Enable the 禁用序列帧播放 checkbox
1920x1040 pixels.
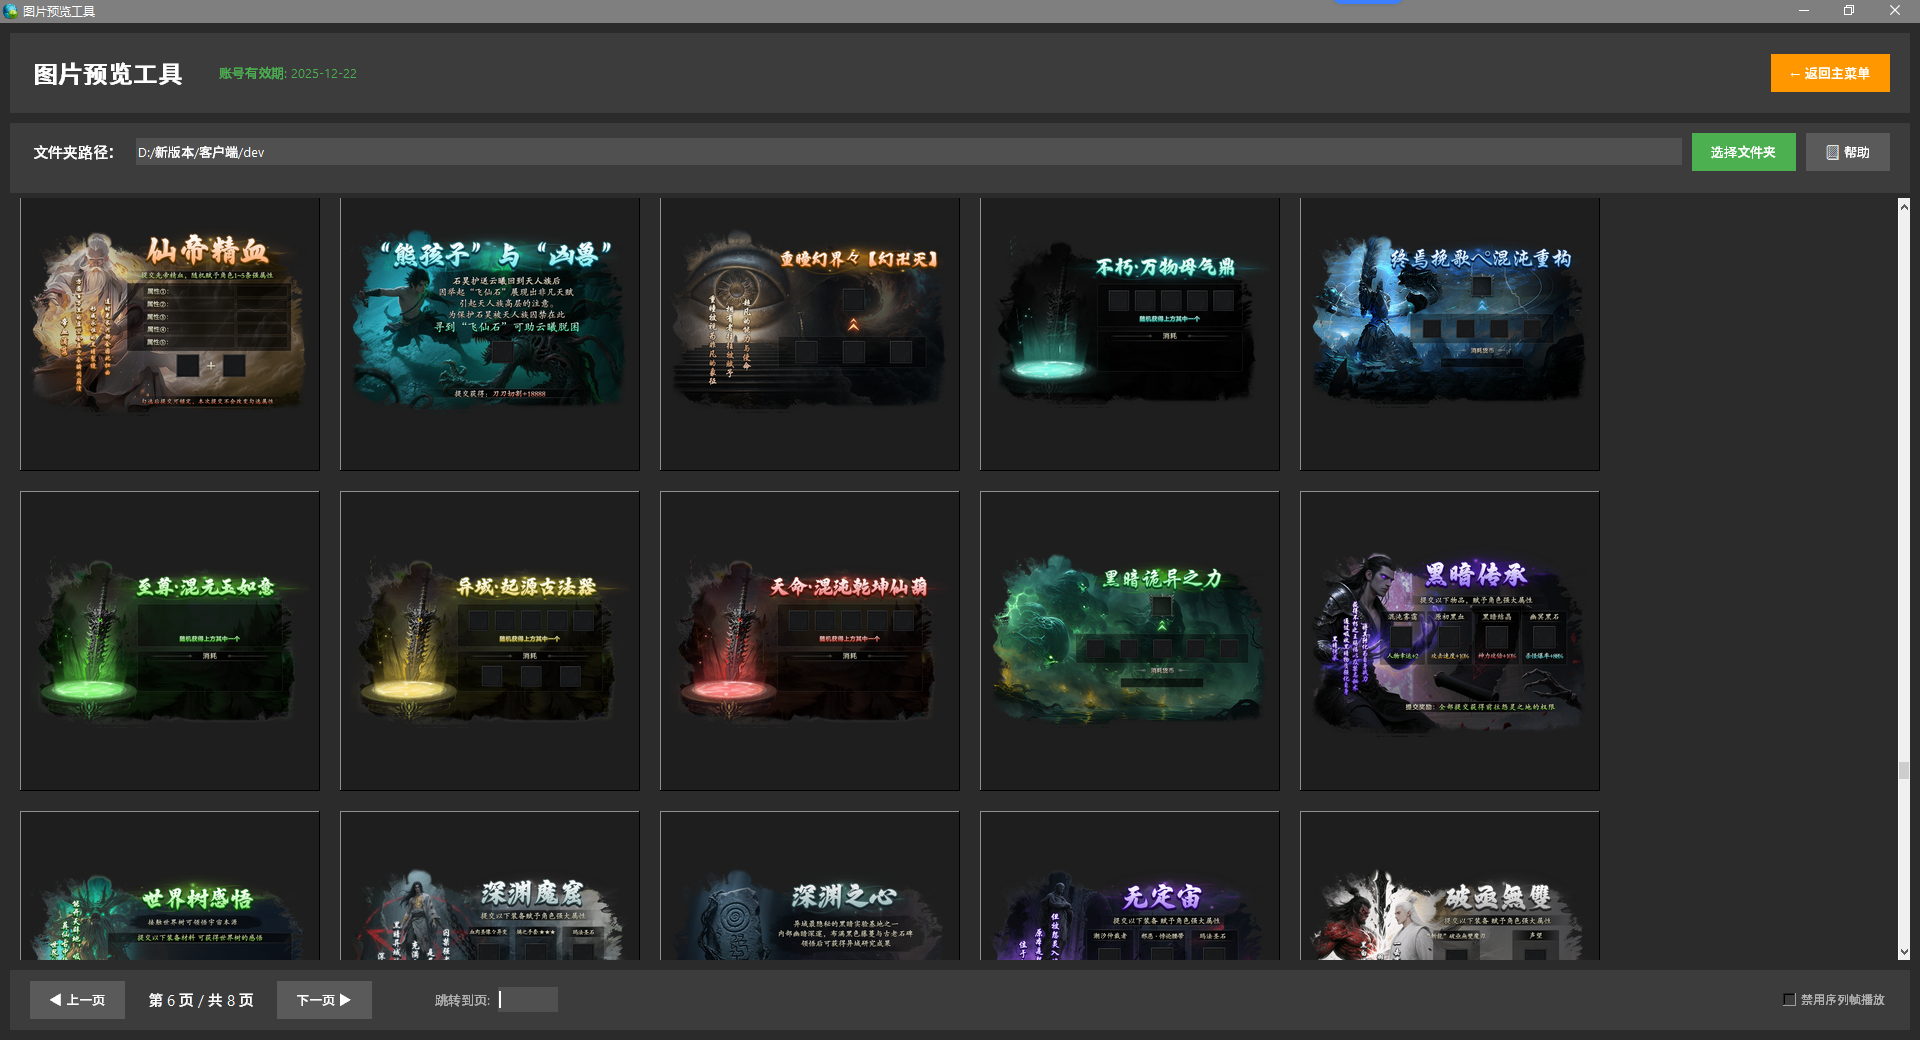click(x=1789, y=1000)
